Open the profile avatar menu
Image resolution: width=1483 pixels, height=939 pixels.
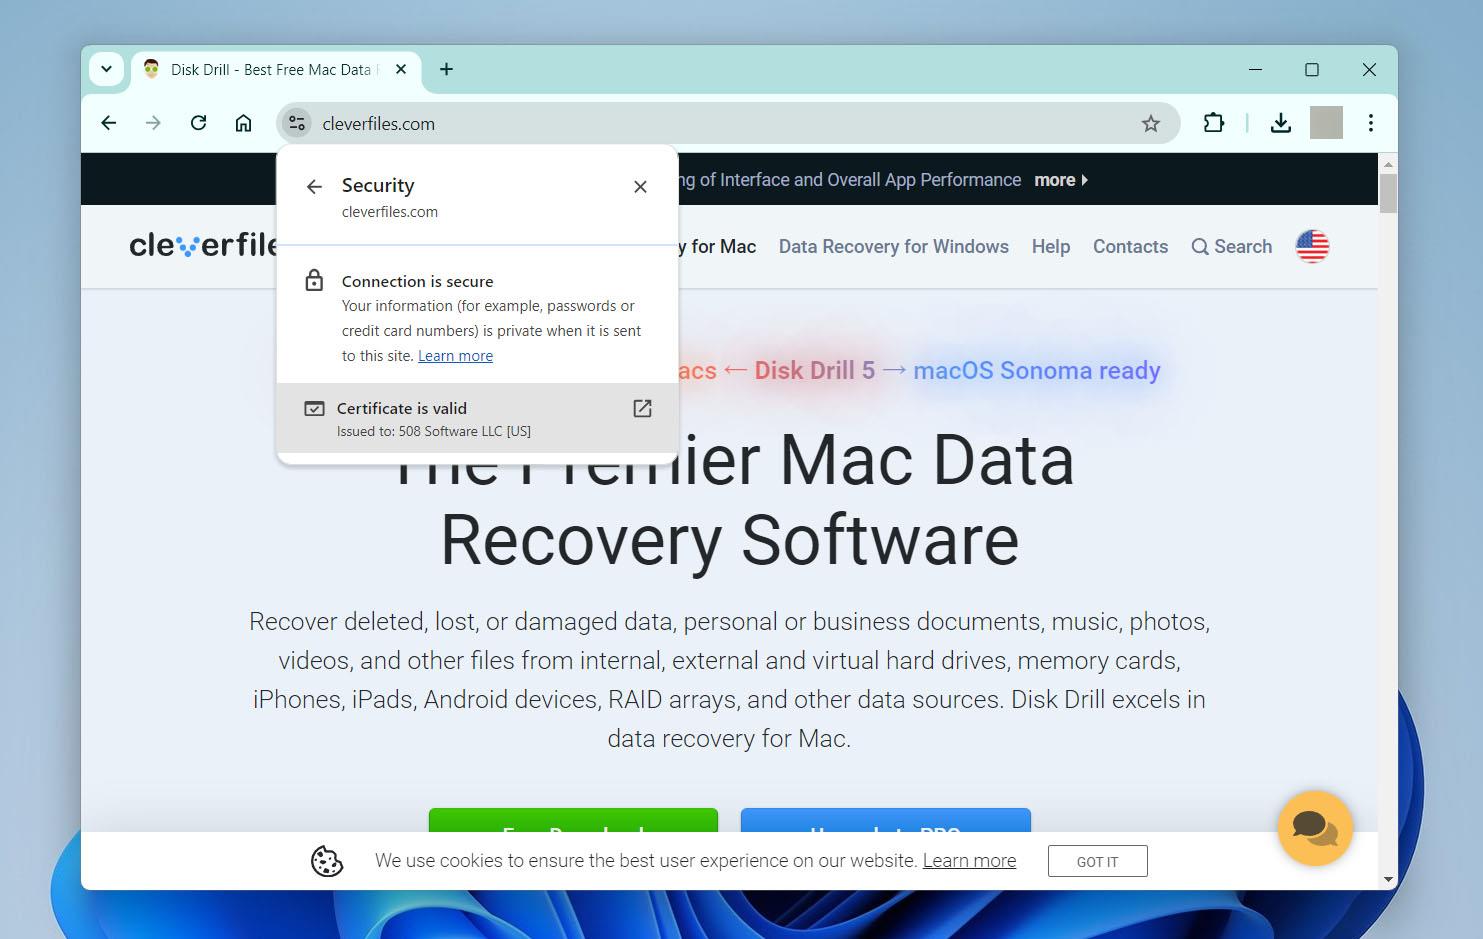click(x=1326, y=123)
